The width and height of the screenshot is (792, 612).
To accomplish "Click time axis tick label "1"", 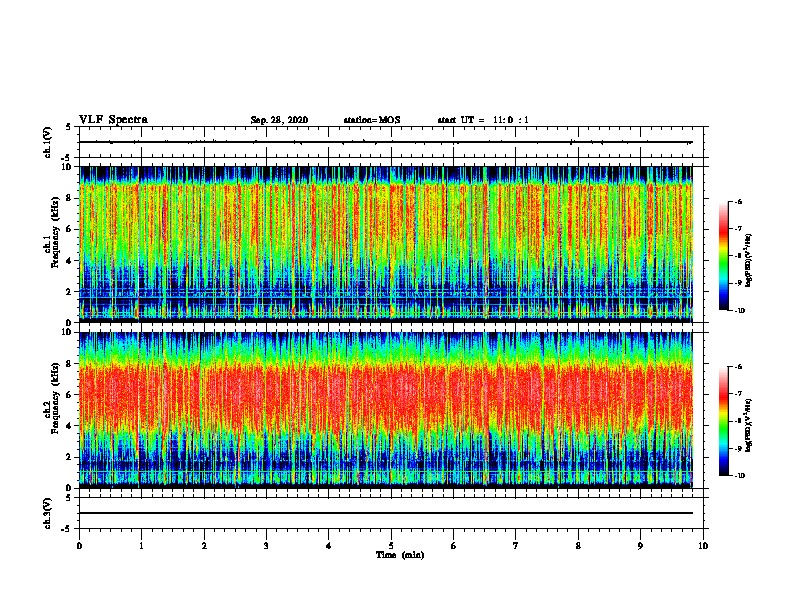I will point(141,546).
